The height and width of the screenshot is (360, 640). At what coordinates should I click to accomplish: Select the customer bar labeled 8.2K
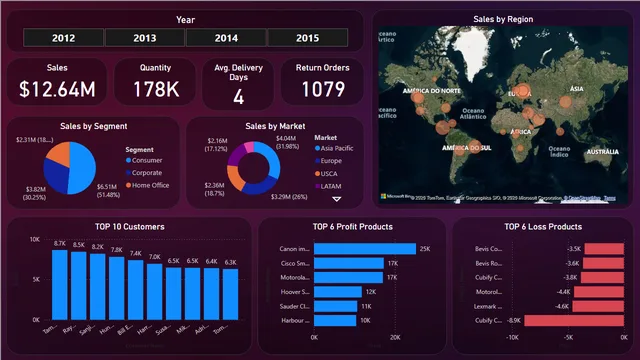click(x=98, y=287)
